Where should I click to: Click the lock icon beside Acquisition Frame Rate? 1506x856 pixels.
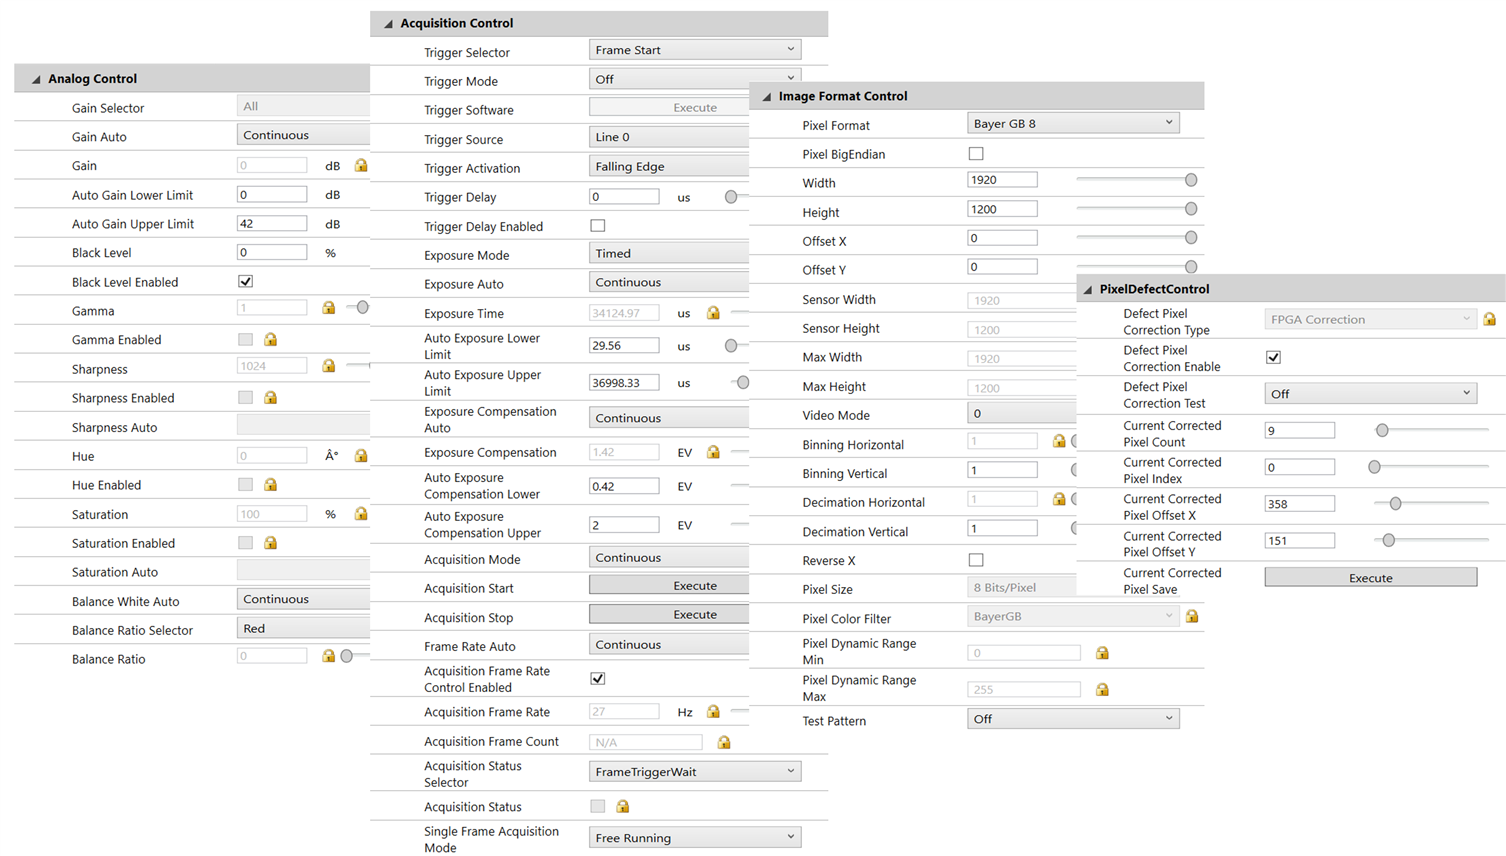pos(713,712)
